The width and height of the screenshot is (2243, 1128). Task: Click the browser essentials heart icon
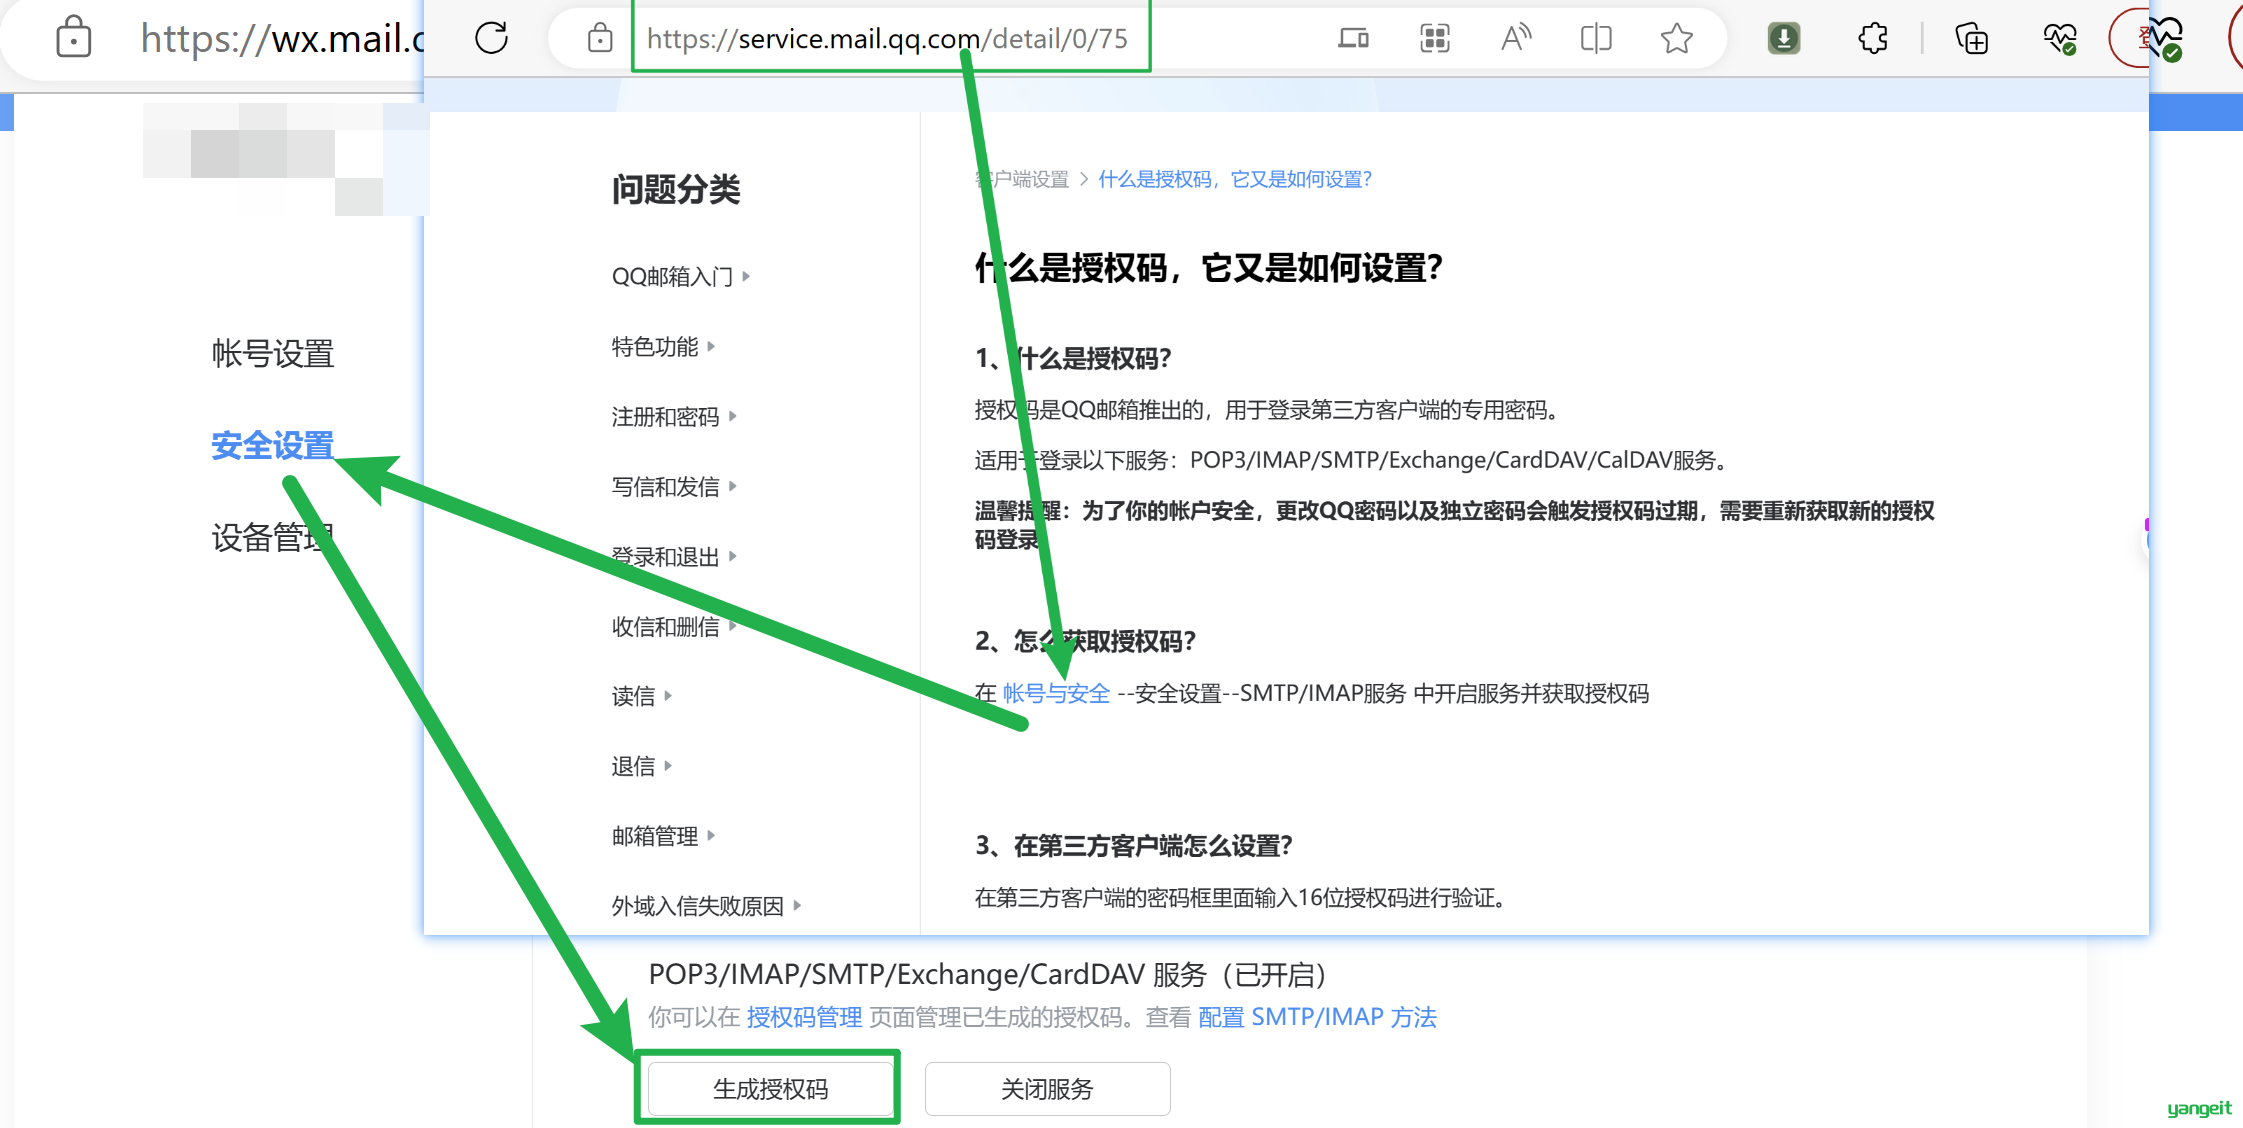[x=2060, y=38]
